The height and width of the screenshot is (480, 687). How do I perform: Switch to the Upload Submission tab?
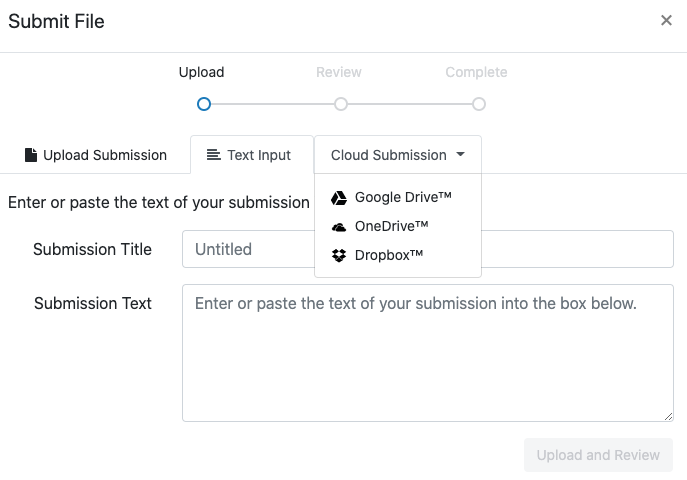96,155
